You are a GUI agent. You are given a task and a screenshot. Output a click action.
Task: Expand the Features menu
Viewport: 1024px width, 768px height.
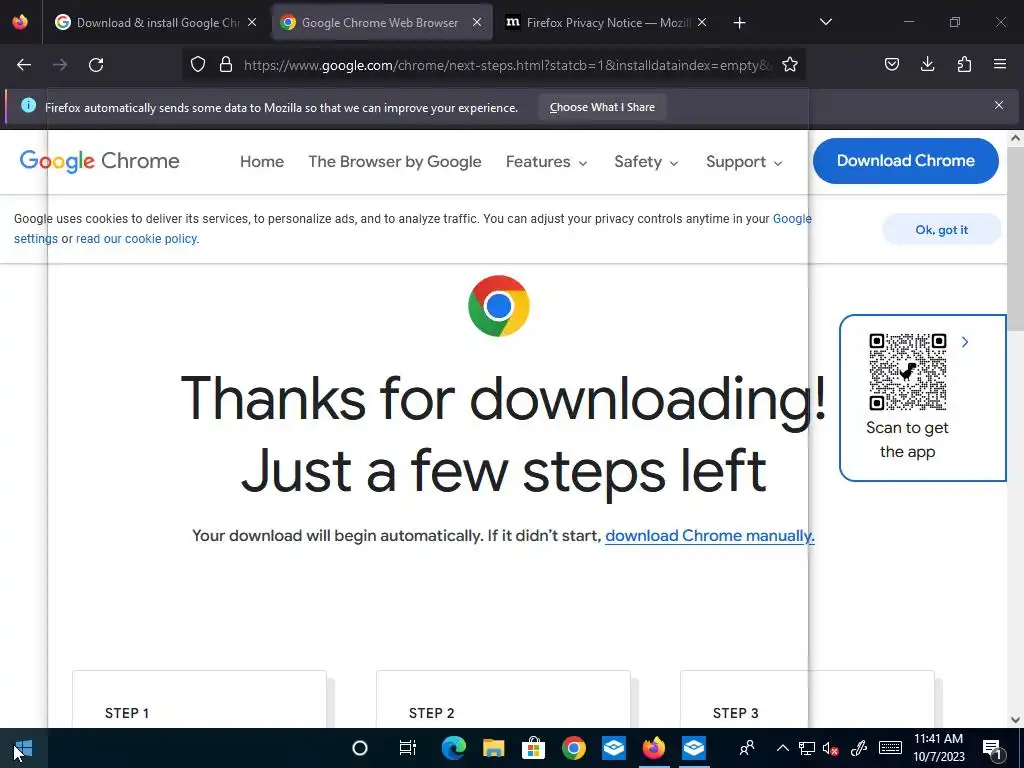point(547,161)
